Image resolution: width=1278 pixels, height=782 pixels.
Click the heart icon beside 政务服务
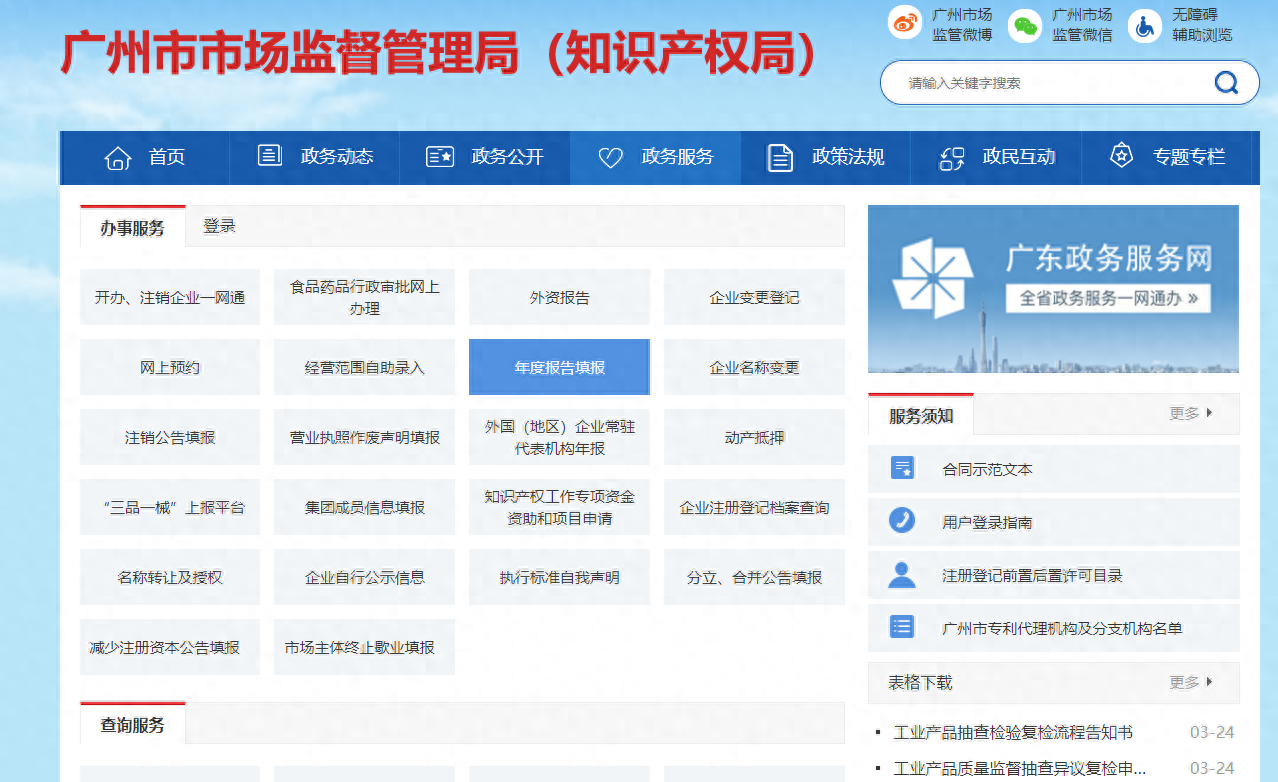(x=610, y=157)
